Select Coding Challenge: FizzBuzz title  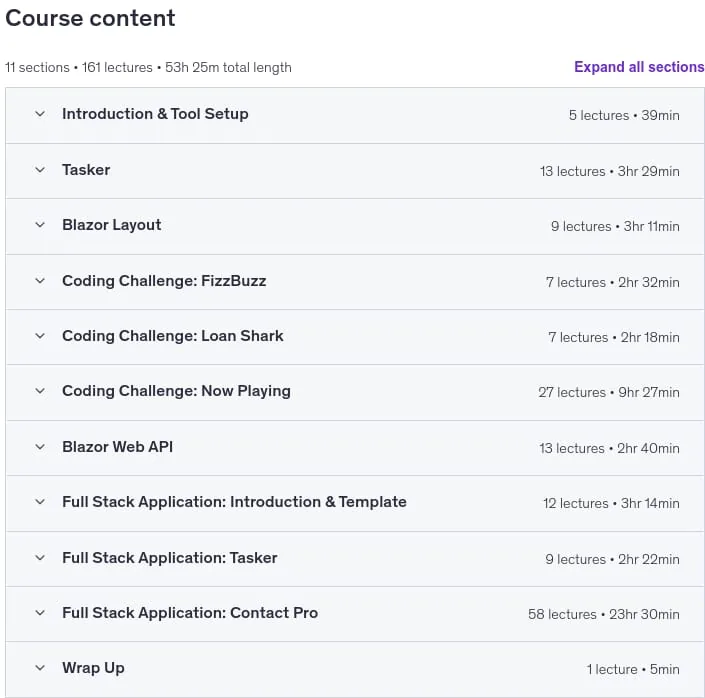(164, 281)
